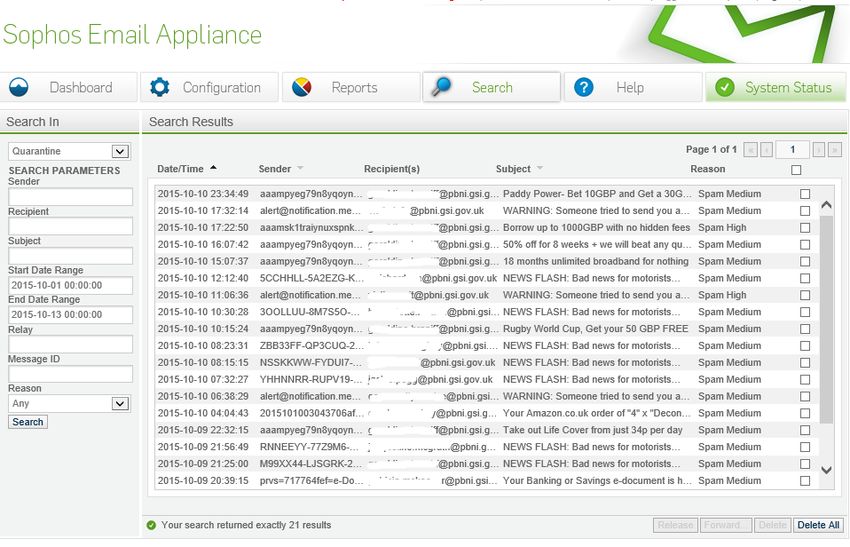Viewport: 850px width, 547px height.
Task: Click the Date/Time ascending sort arrow
Action: (x=214, y=168)
